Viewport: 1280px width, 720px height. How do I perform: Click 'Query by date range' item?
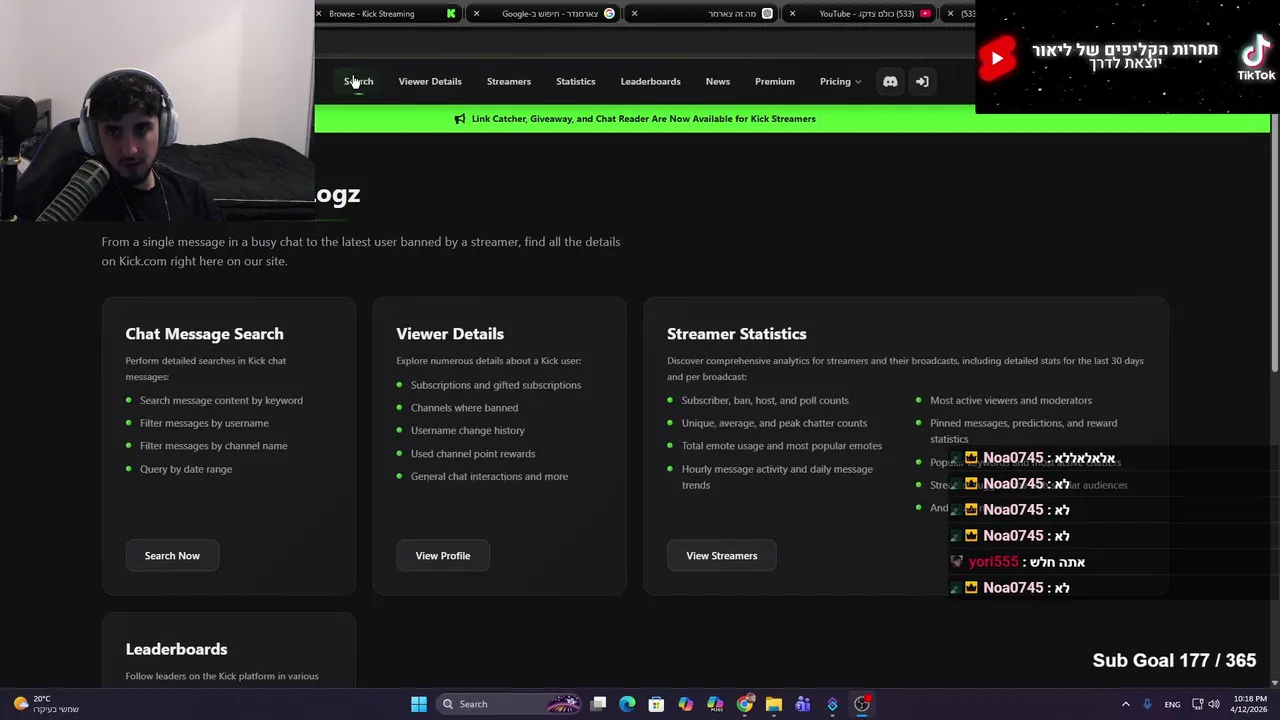pos(186,469)
